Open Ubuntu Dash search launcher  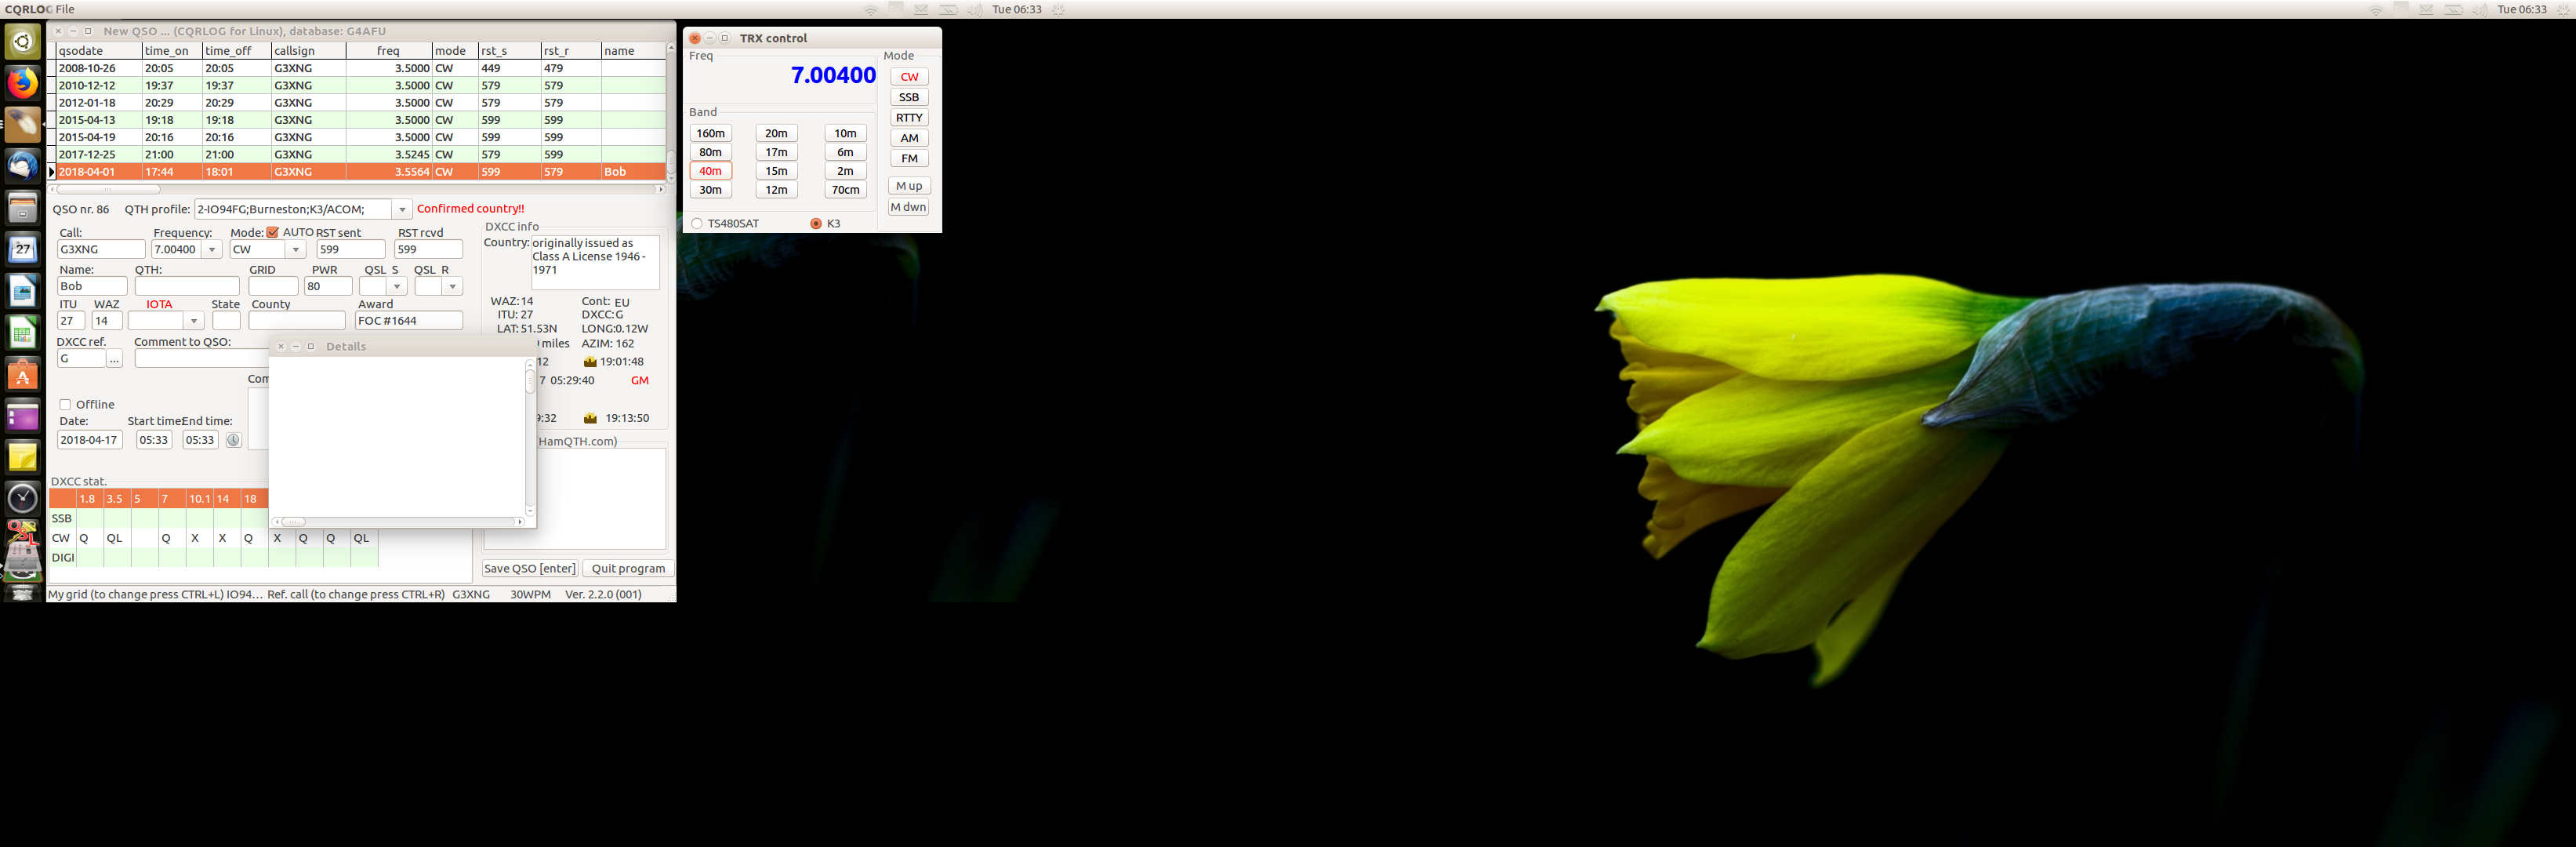[x=22, y=42]
